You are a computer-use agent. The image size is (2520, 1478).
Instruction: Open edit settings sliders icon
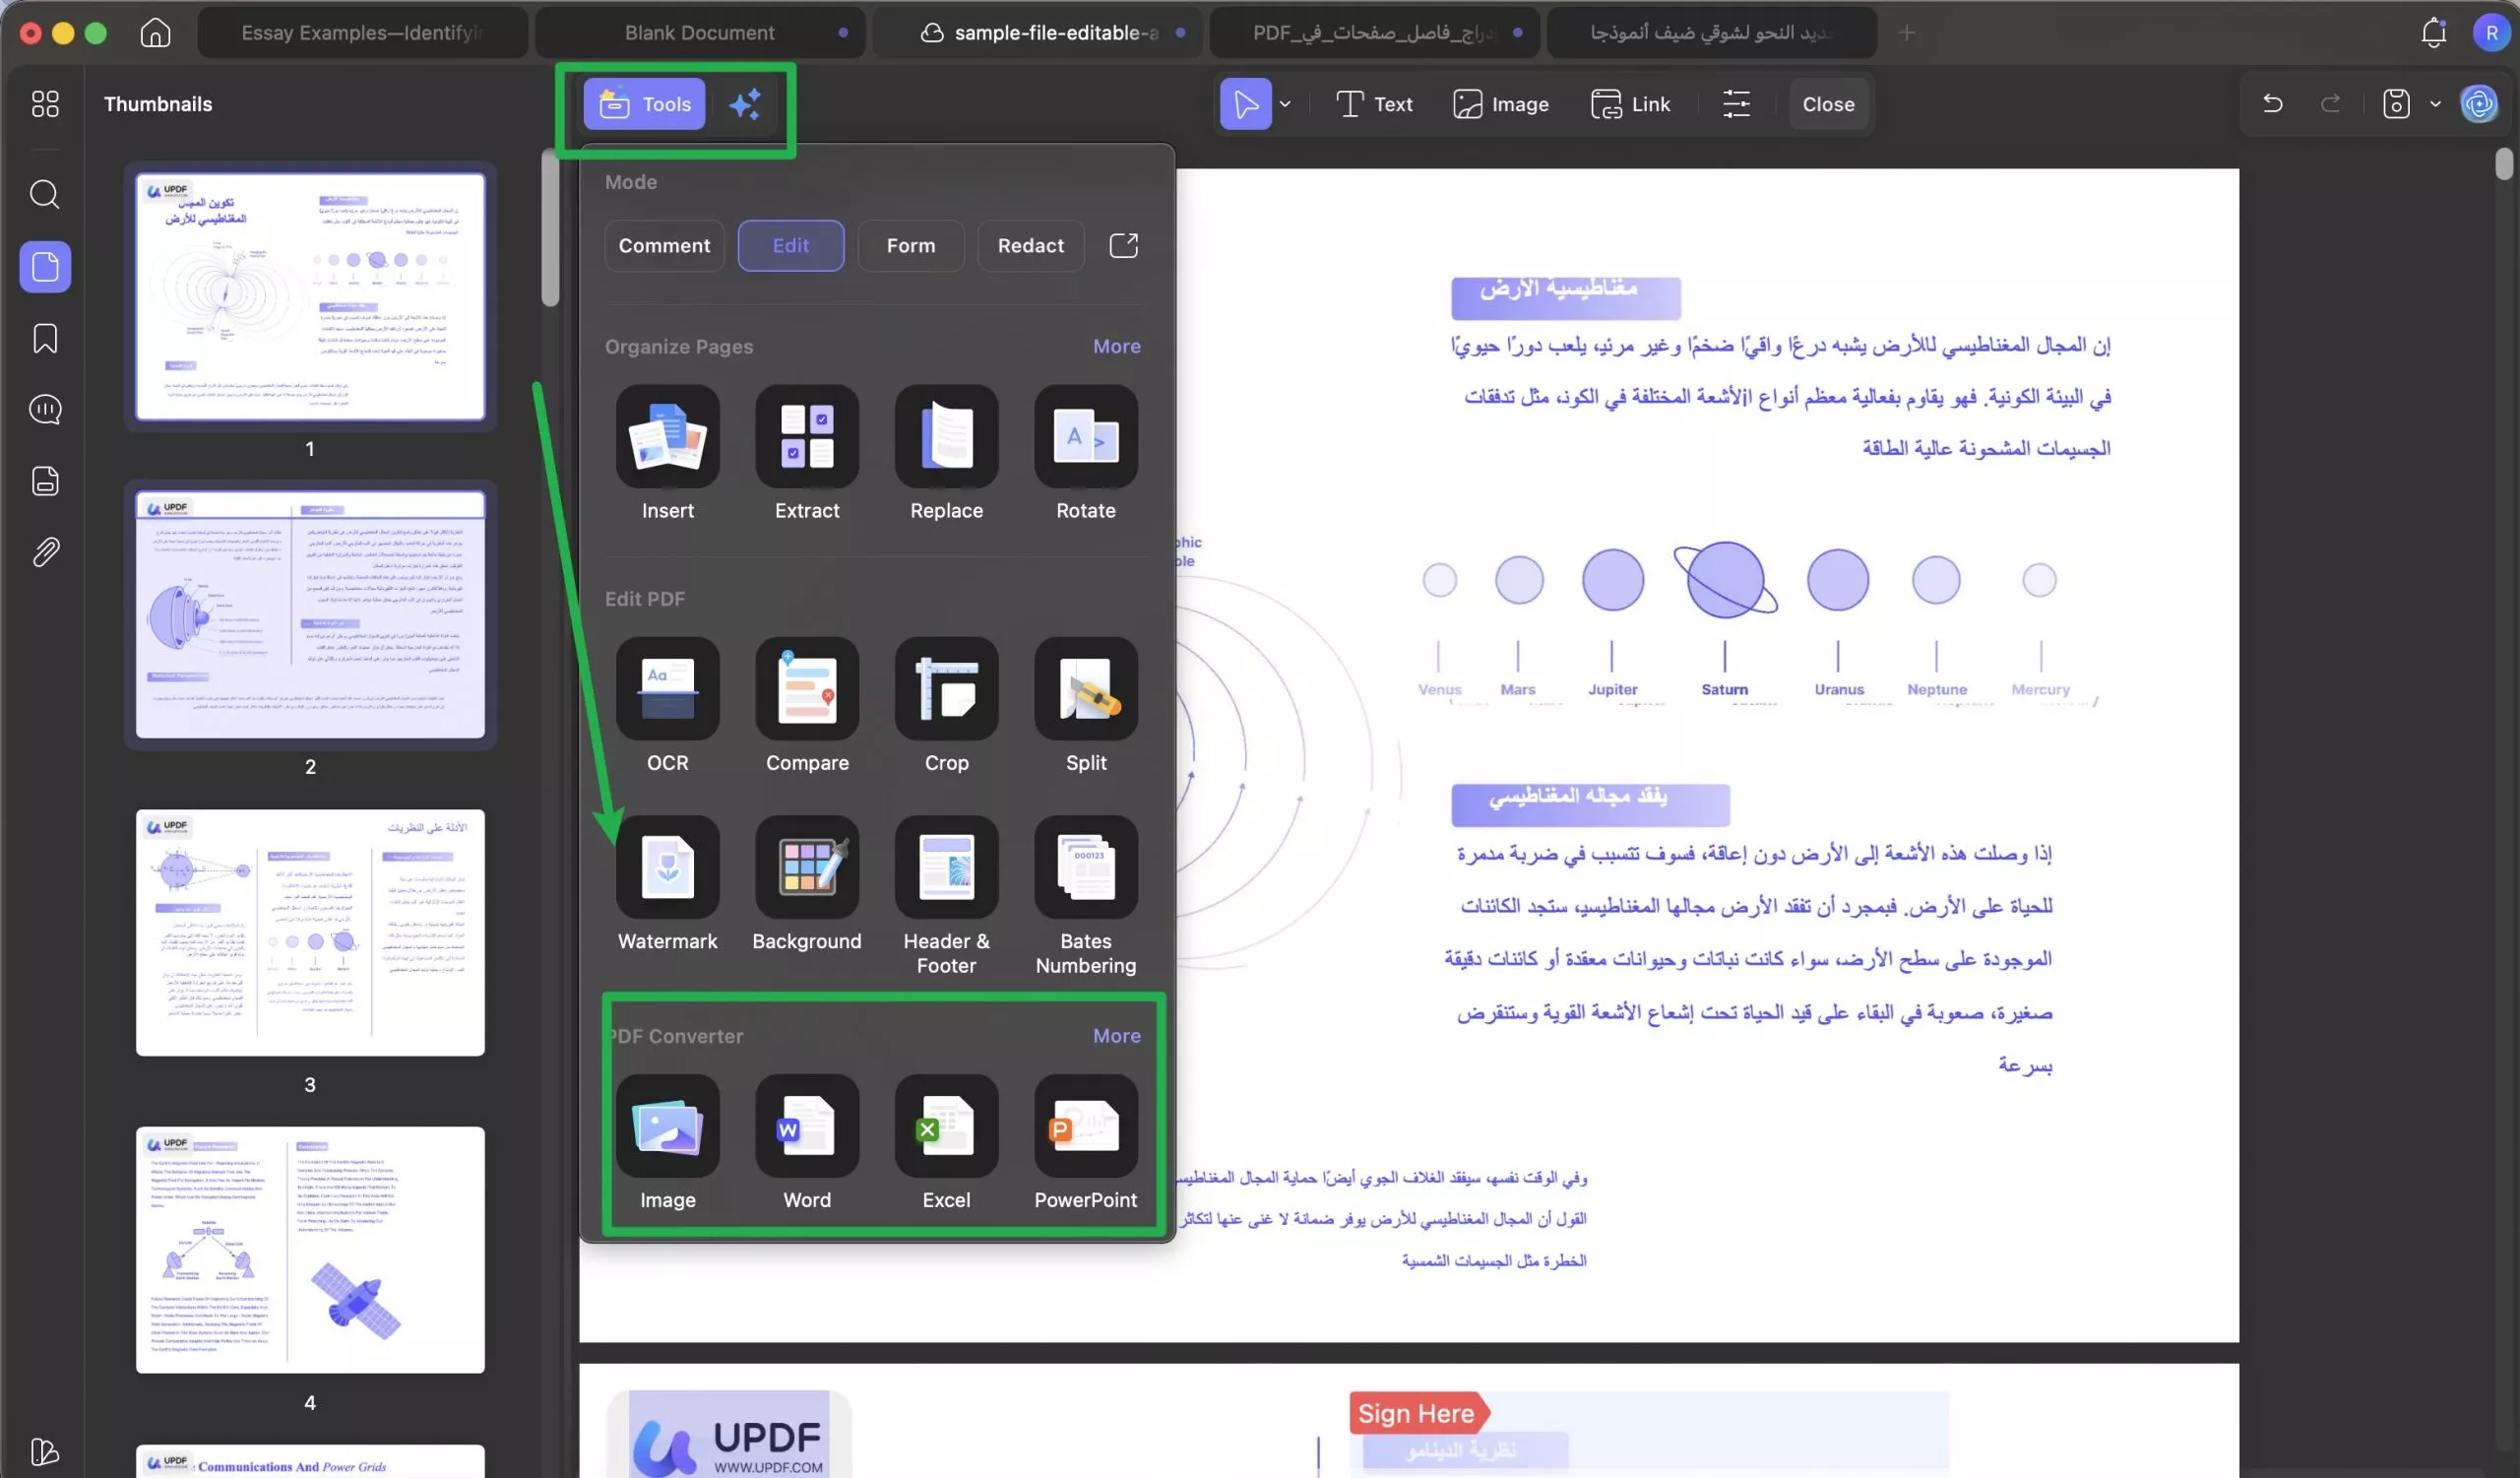click(1736, 104)
